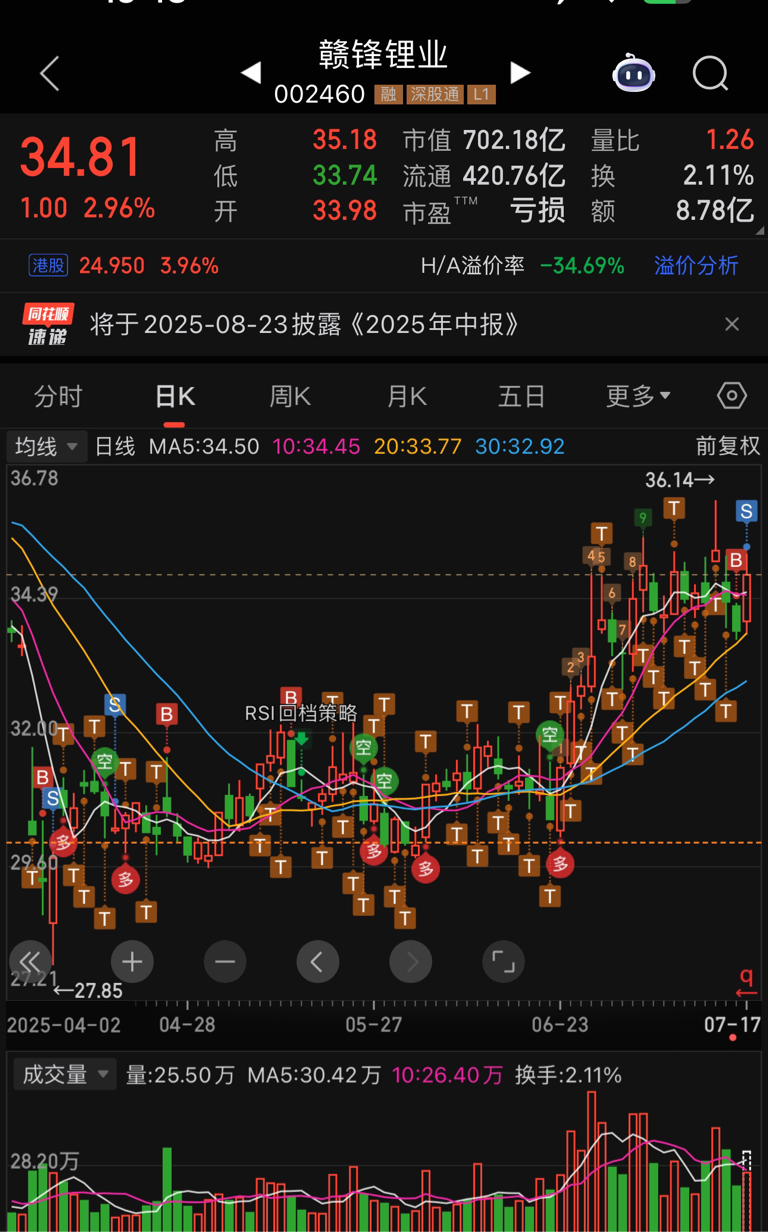The height and width of the screenshot is (1232, 768).
Task: Open the robot AI assistant icon
Action: tap(634, 73)
